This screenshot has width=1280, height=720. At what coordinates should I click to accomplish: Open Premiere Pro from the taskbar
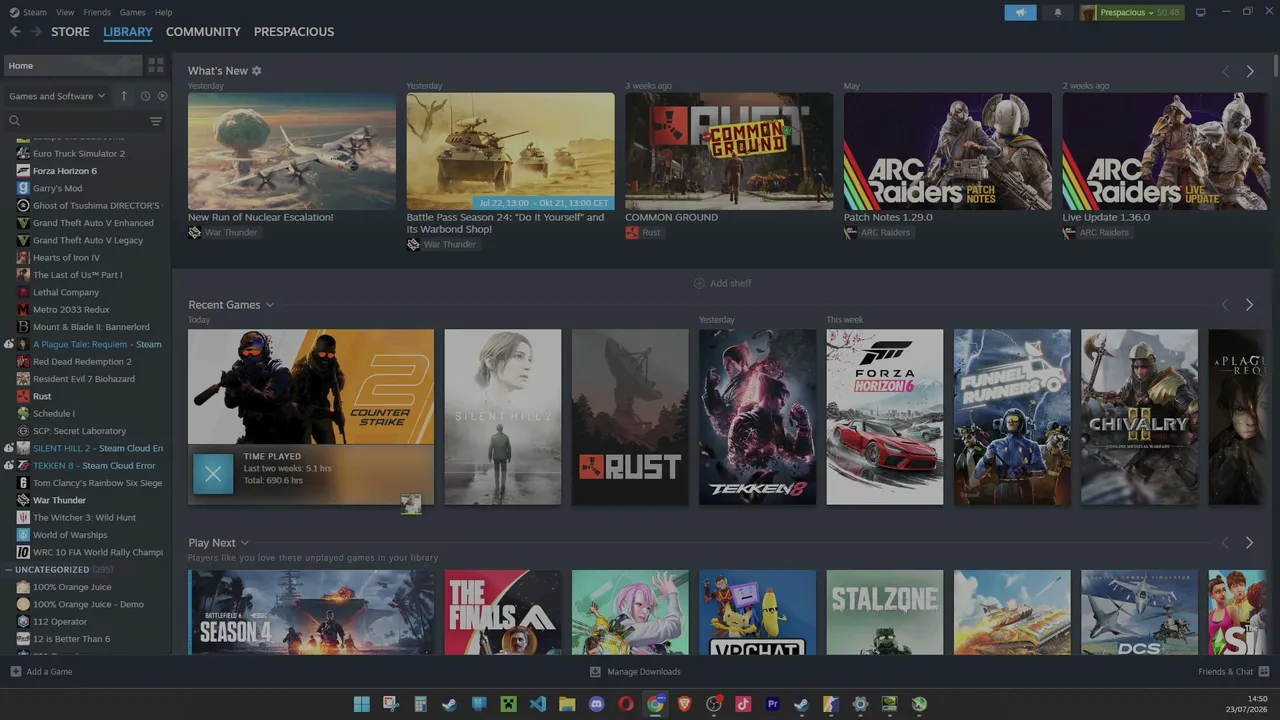(772, 704)
